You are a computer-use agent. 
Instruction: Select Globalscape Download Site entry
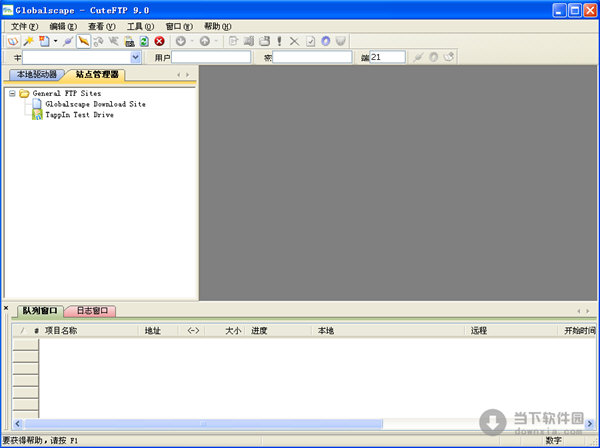pyautogui.click(x=94, y=104)
